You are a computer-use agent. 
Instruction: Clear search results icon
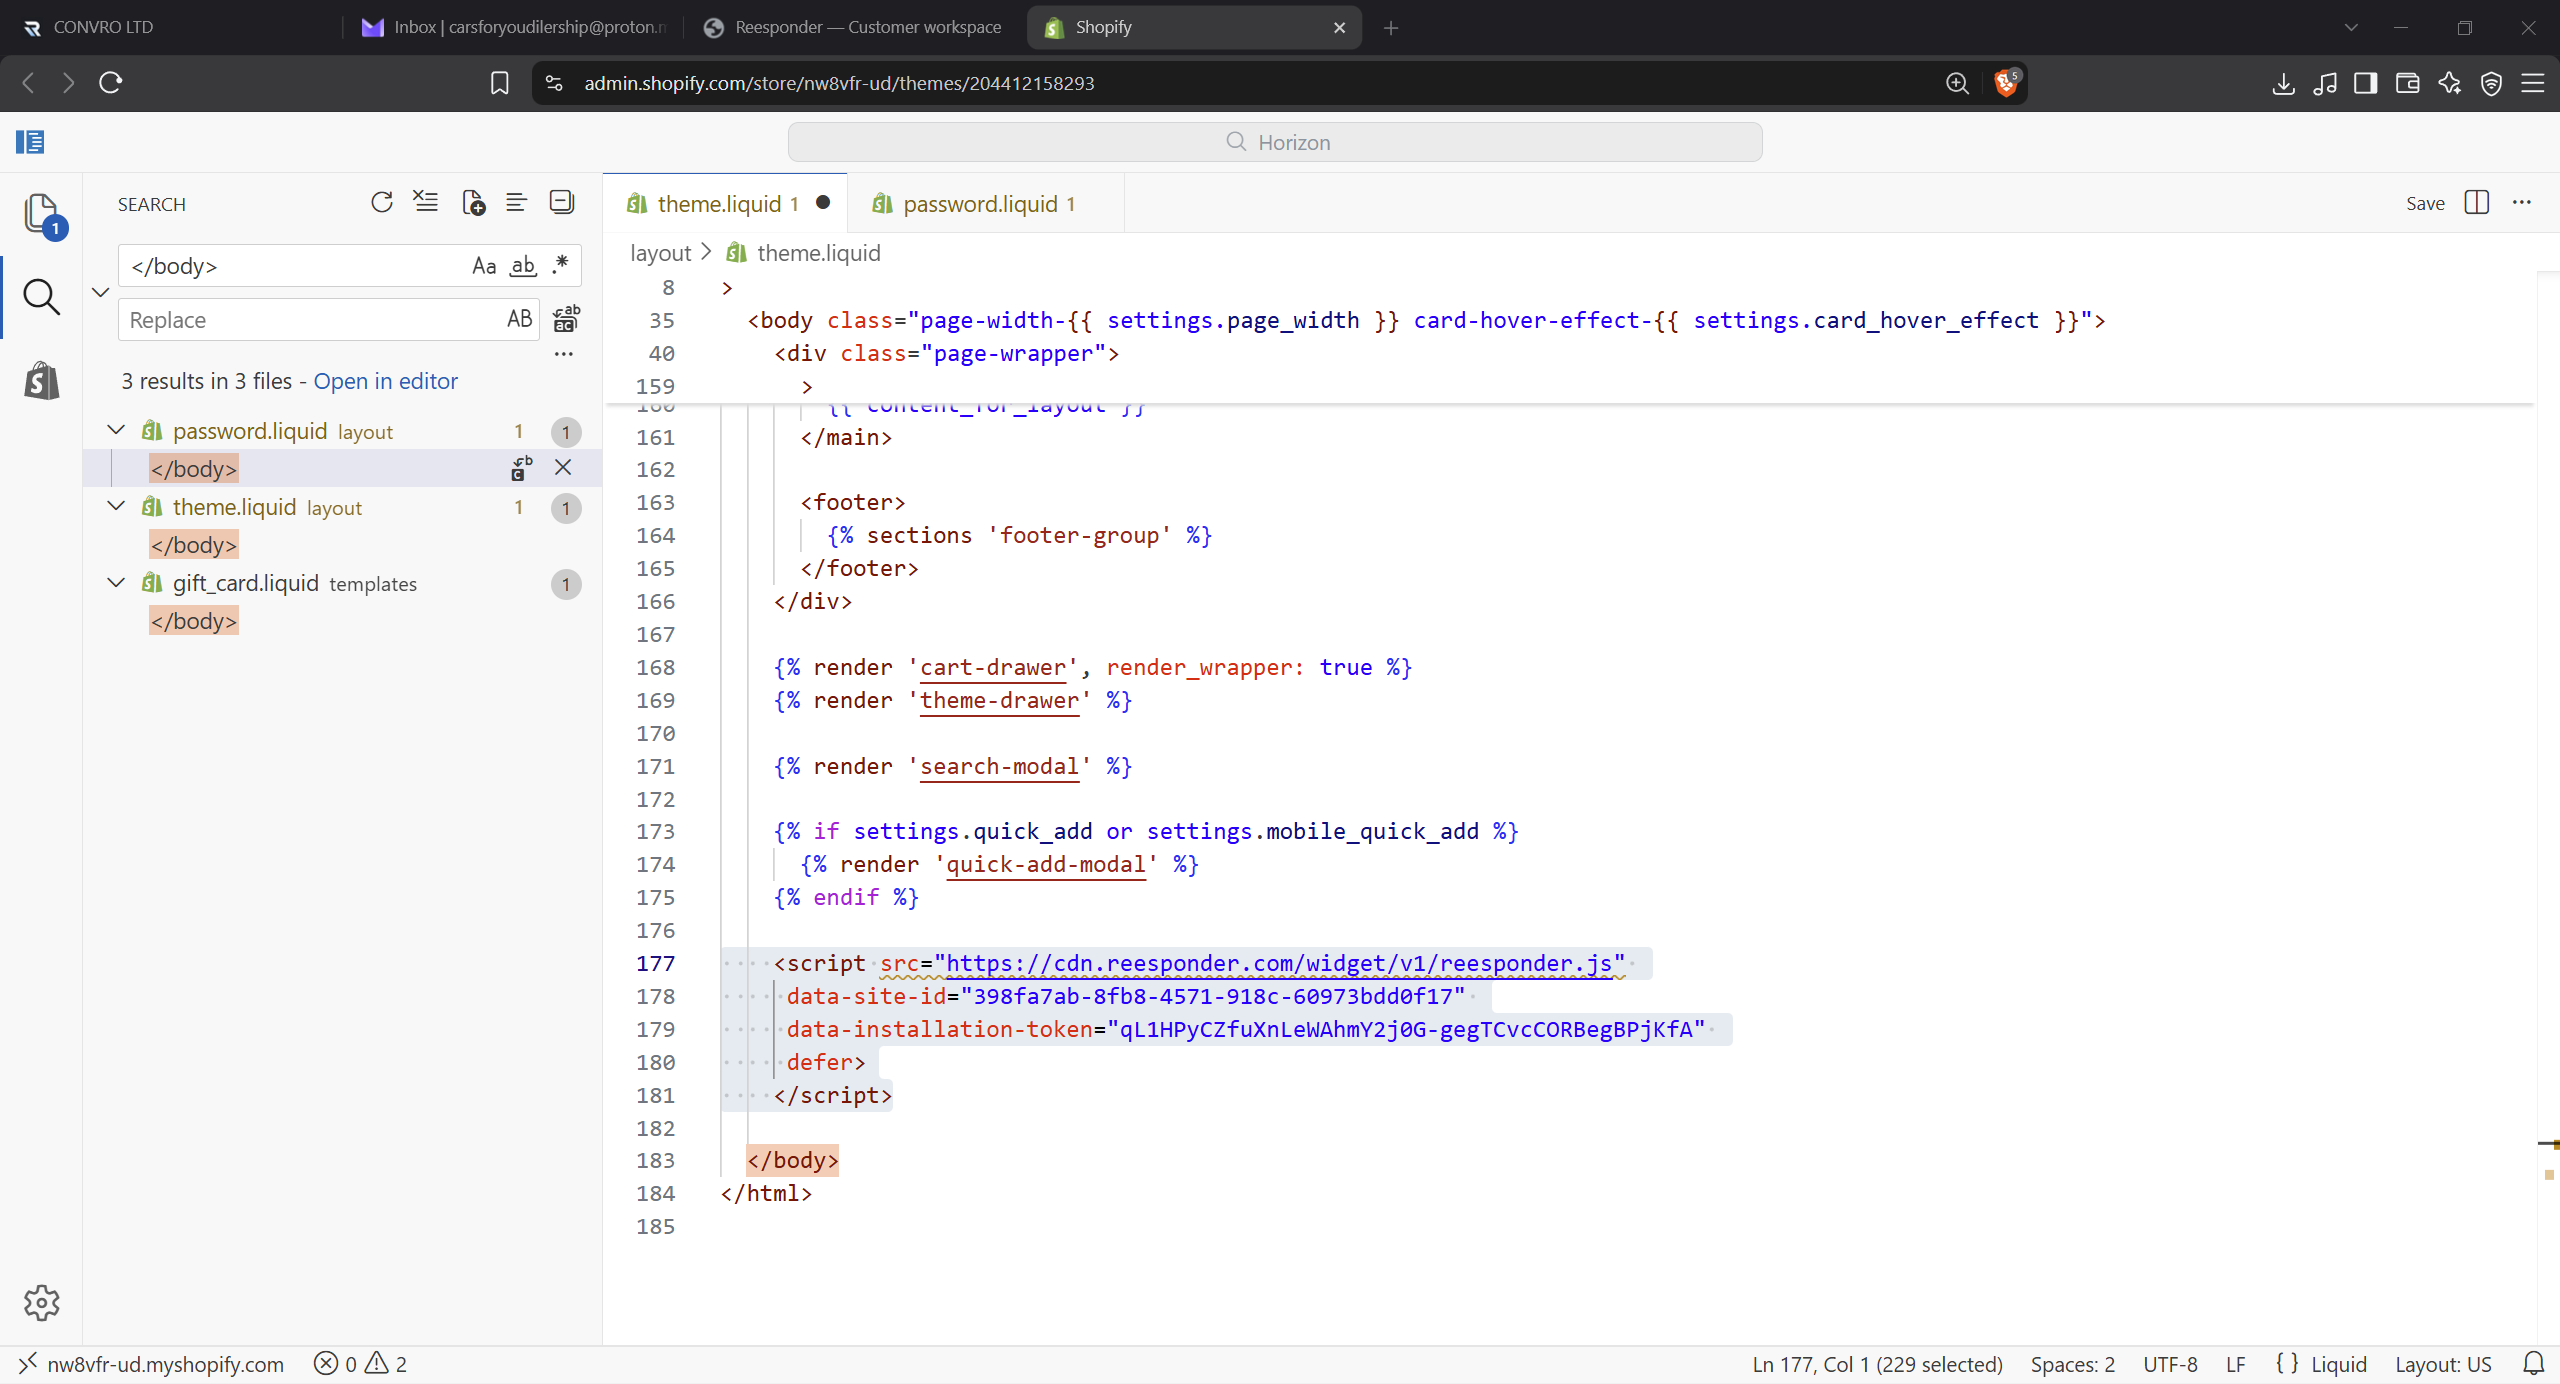pyautogui.click(x=426, y=203)
